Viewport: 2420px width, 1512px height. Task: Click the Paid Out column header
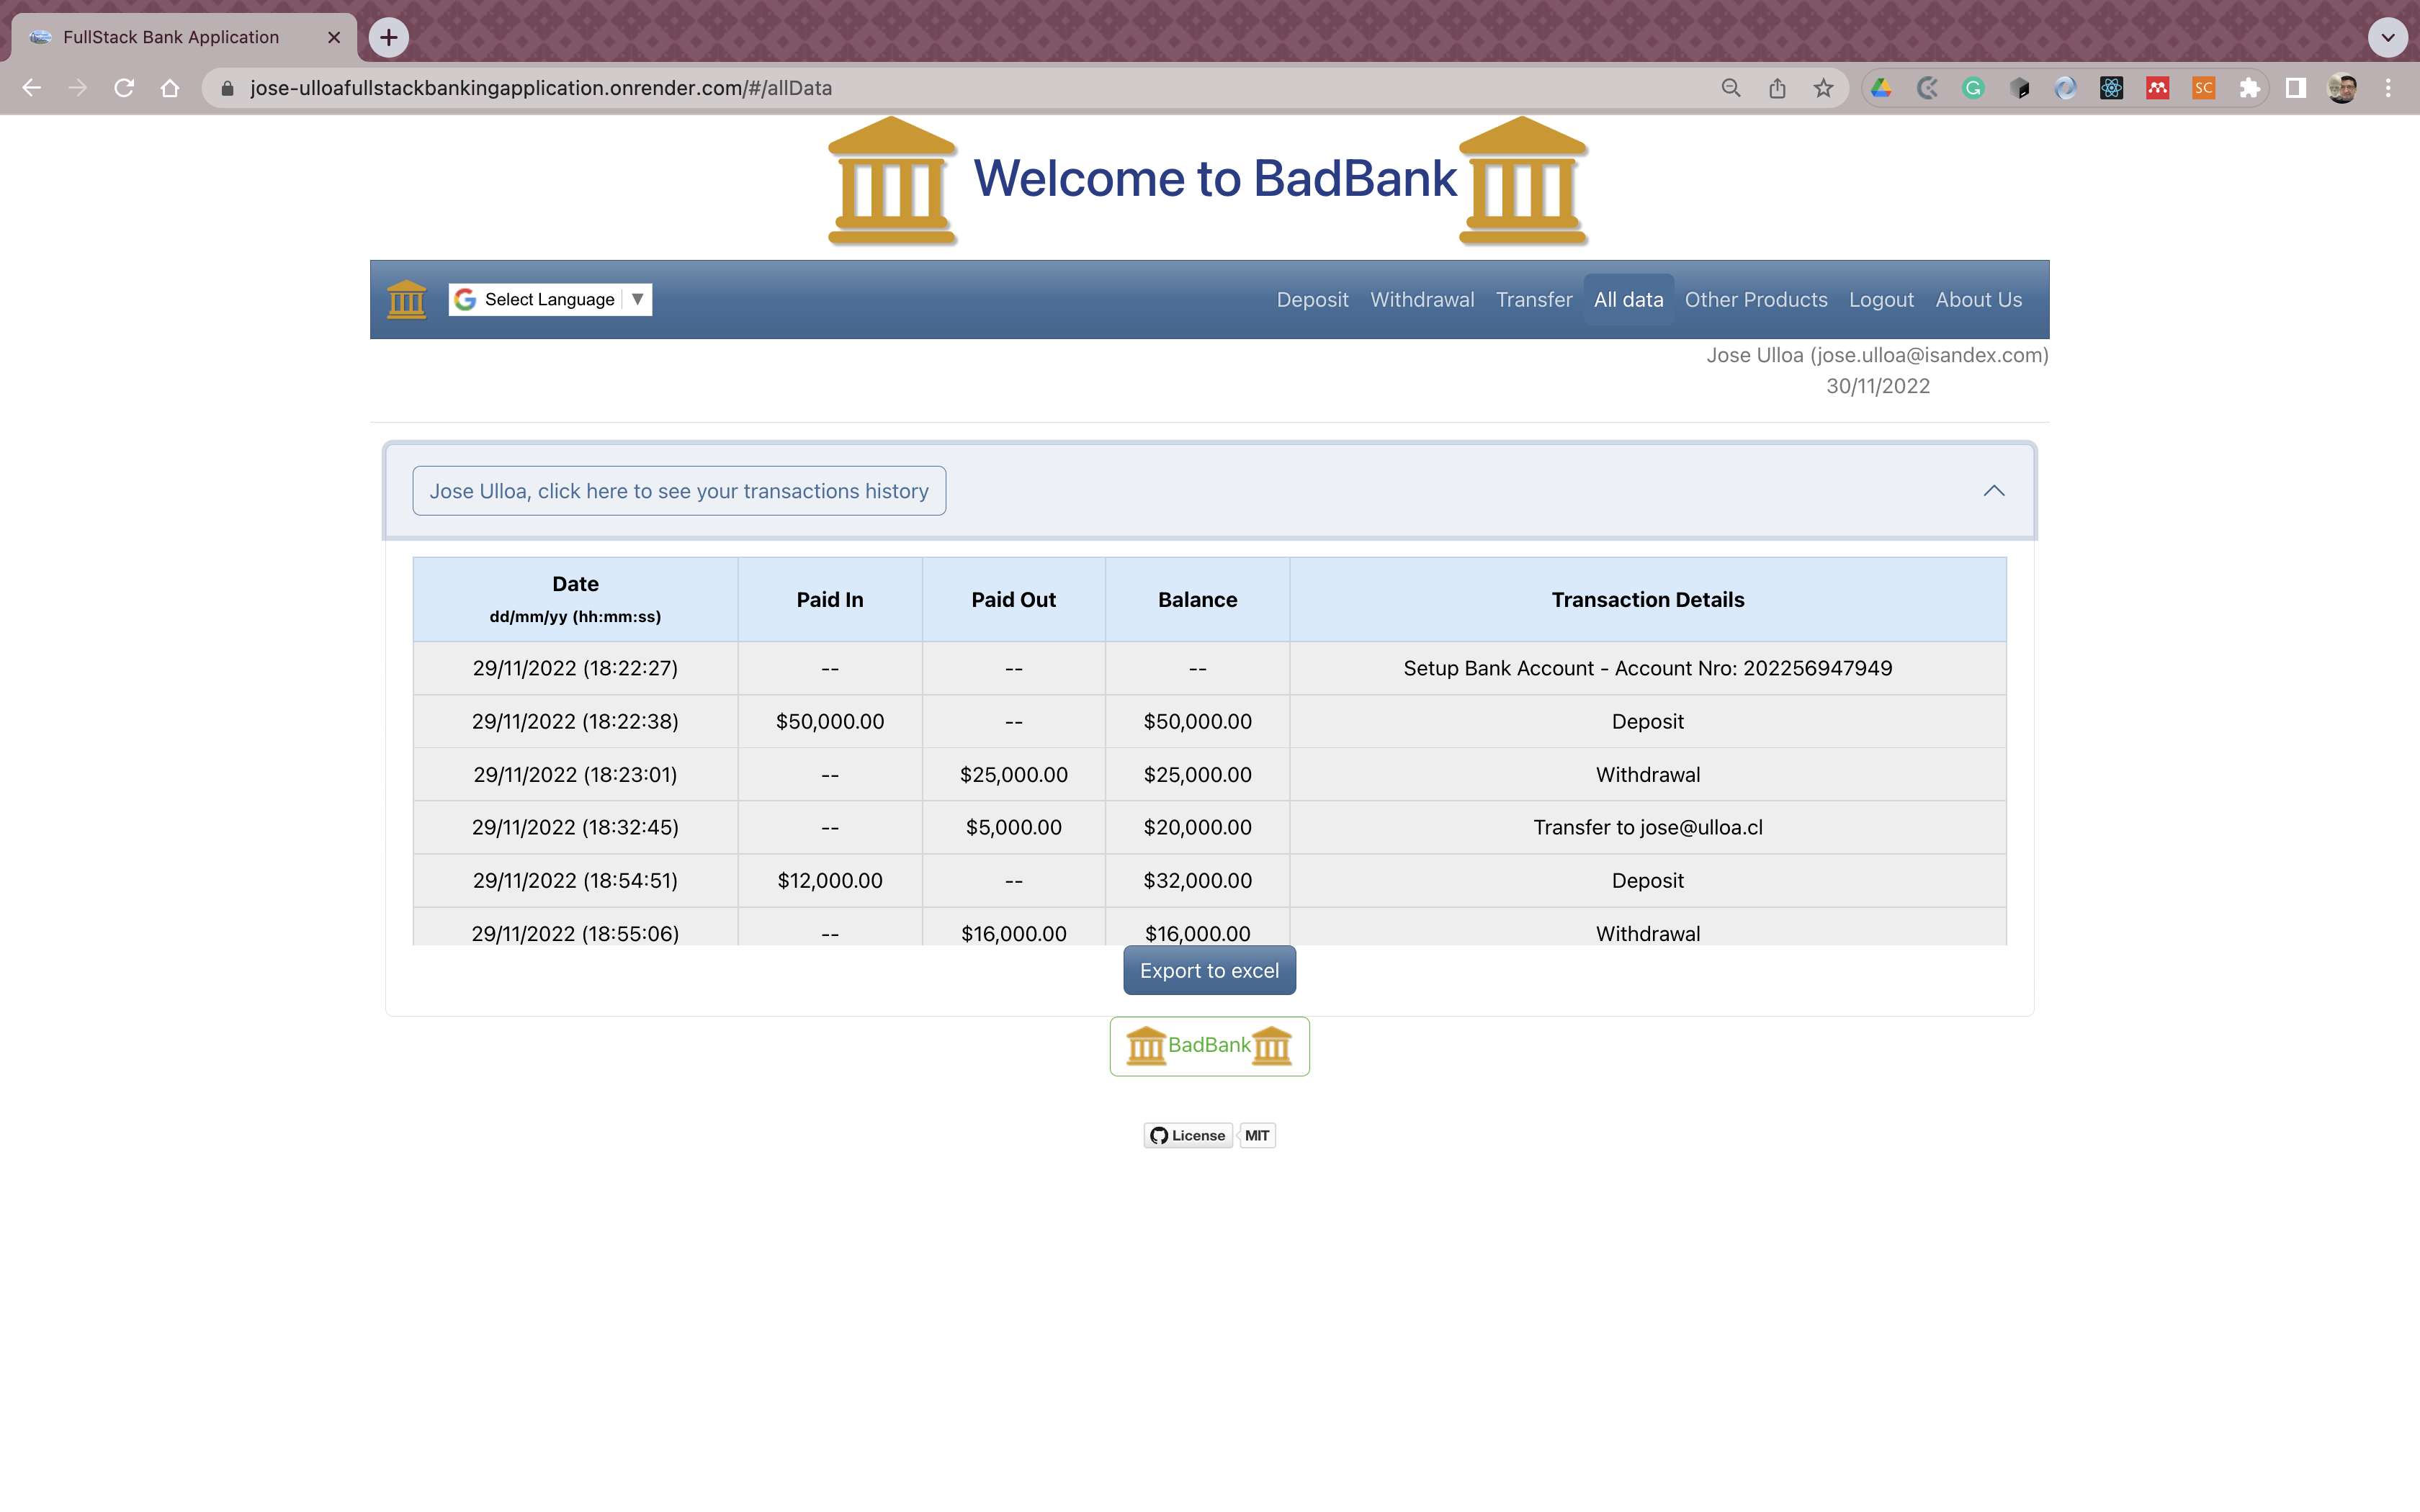pyautogui.click(x=1013, y=599)
